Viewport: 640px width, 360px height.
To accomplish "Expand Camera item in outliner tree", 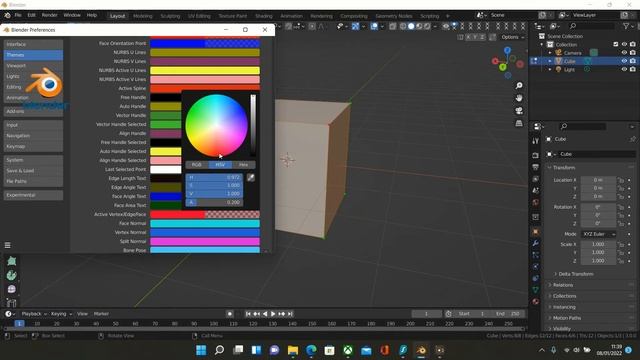I will coord(550,53).
